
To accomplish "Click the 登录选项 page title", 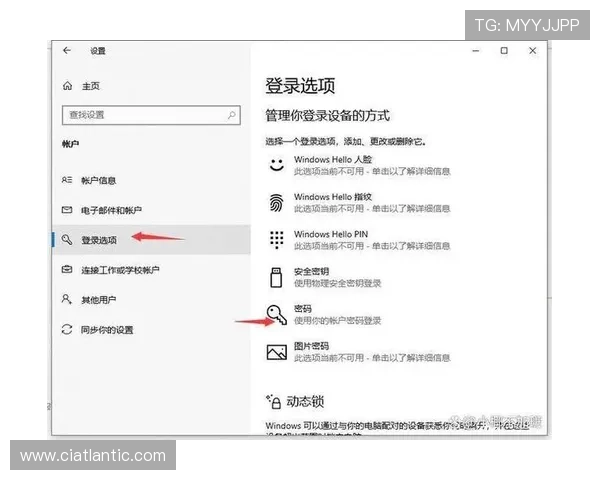I will point(300,85).
